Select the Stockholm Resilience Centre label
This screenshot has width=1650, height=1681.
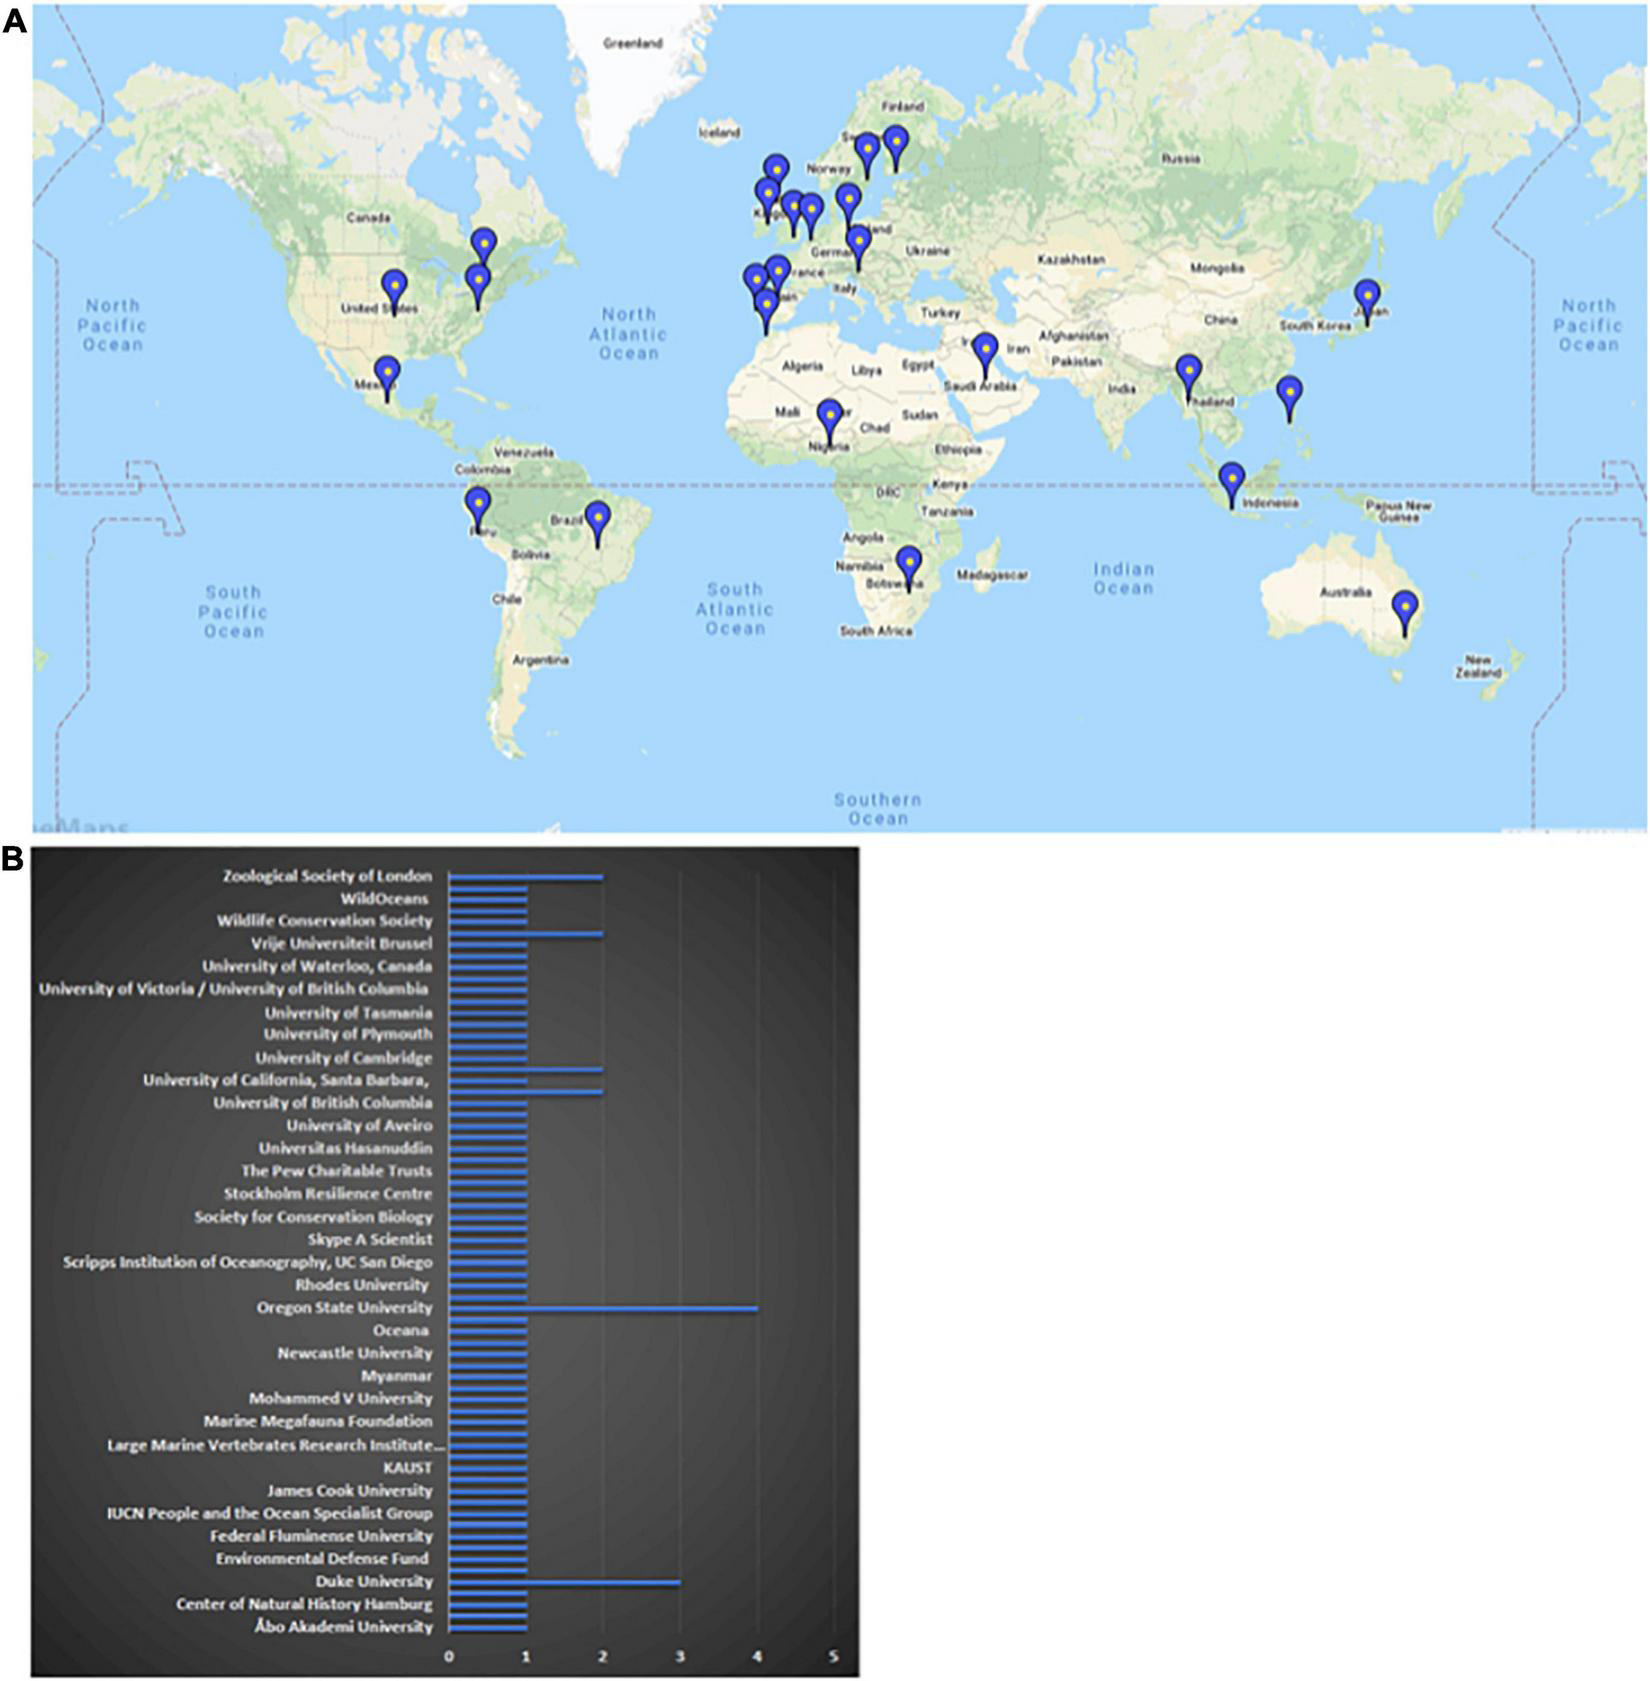[x=328, y=1194]
